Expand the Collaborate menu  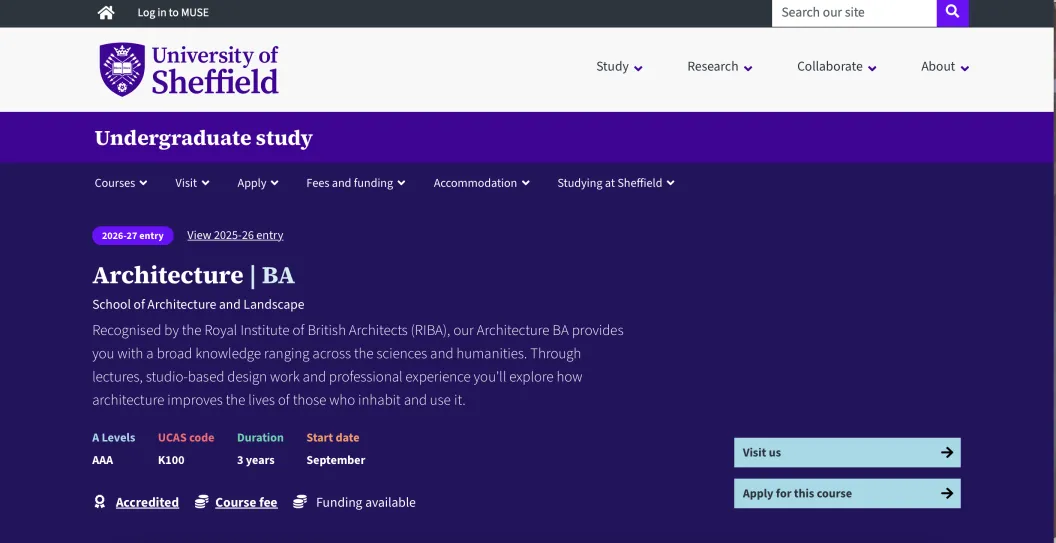[x=836, y=66]
